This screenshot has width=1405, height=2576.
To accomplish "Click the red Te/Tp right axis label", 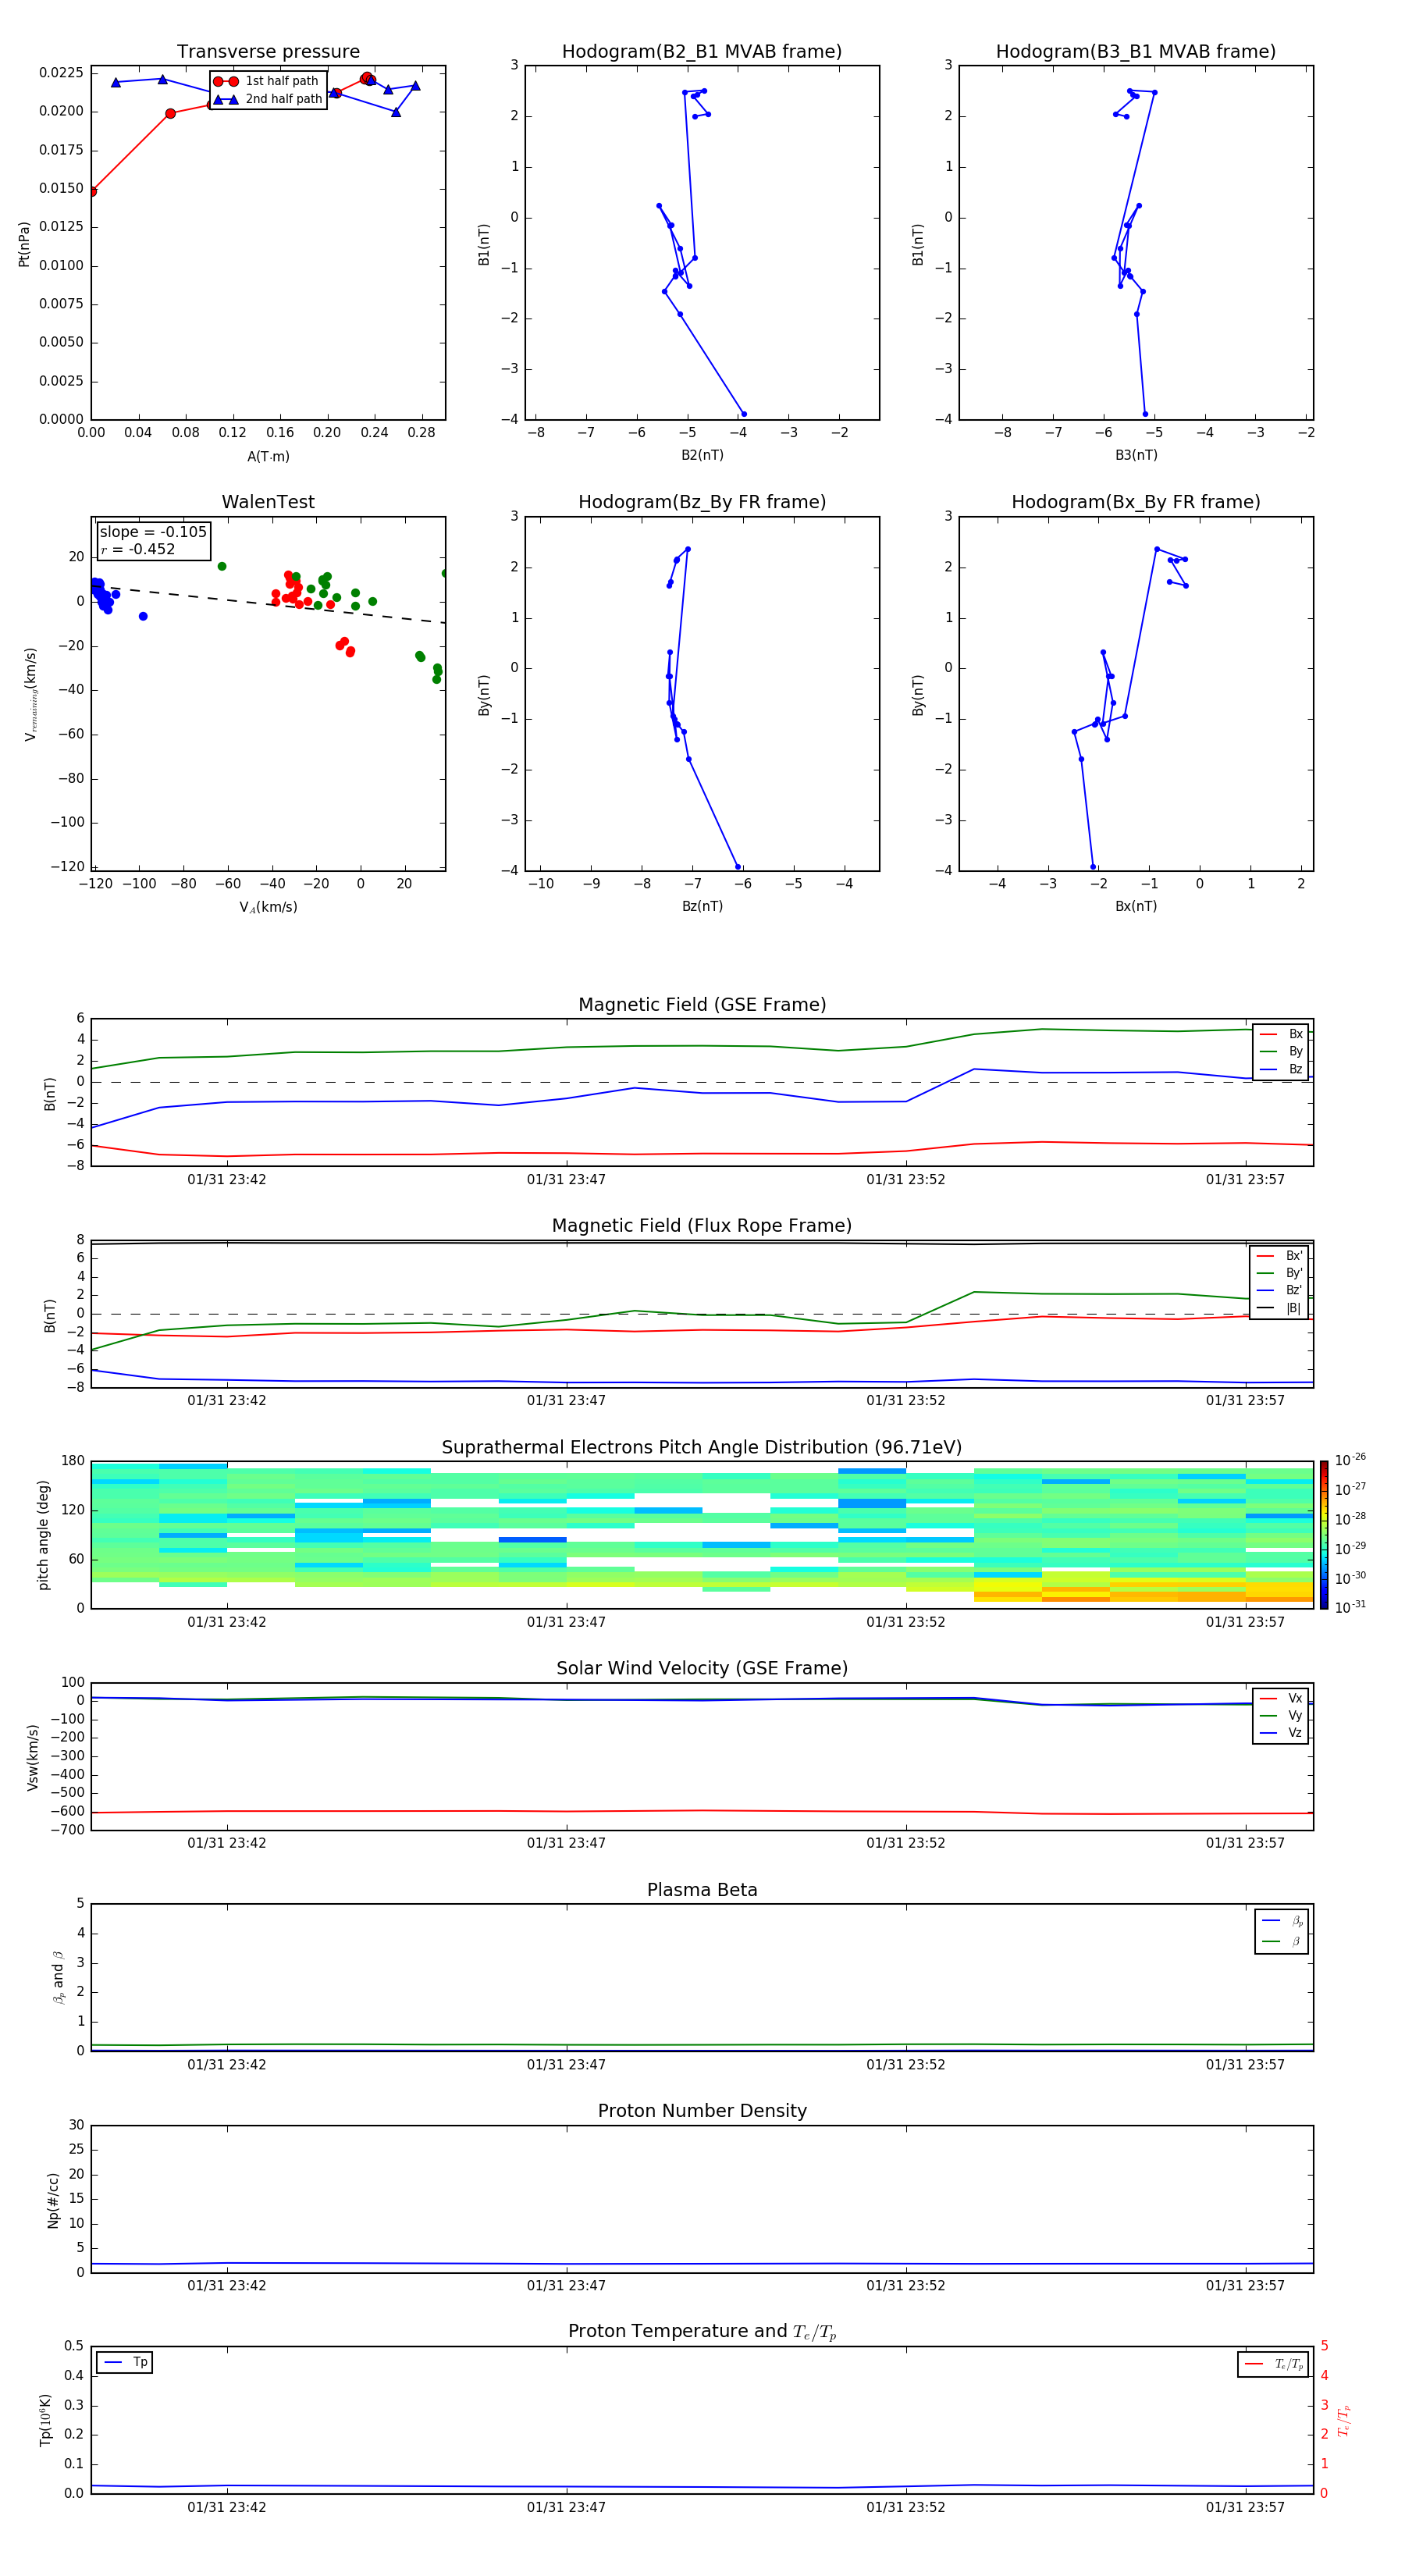I will pos(1344,2420).
